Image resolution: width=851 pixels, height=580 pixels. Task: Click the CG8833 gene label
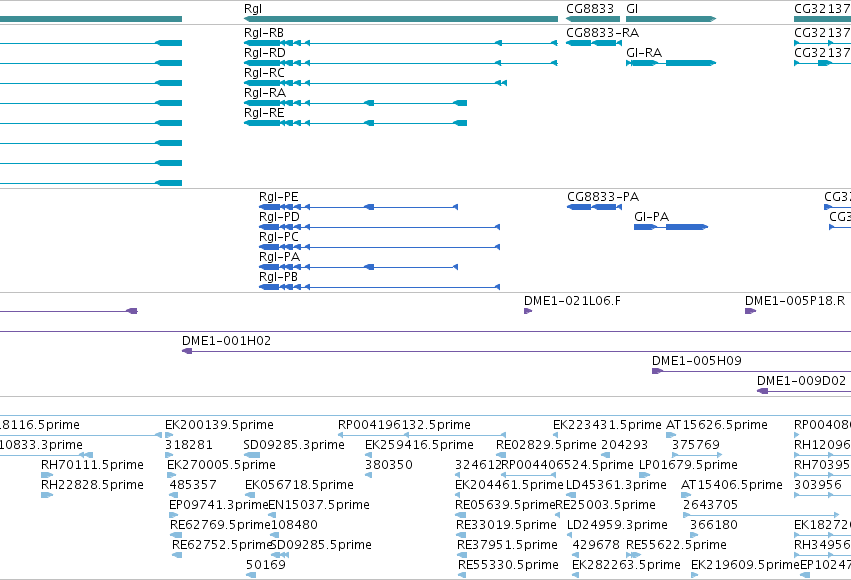point(590,9)
